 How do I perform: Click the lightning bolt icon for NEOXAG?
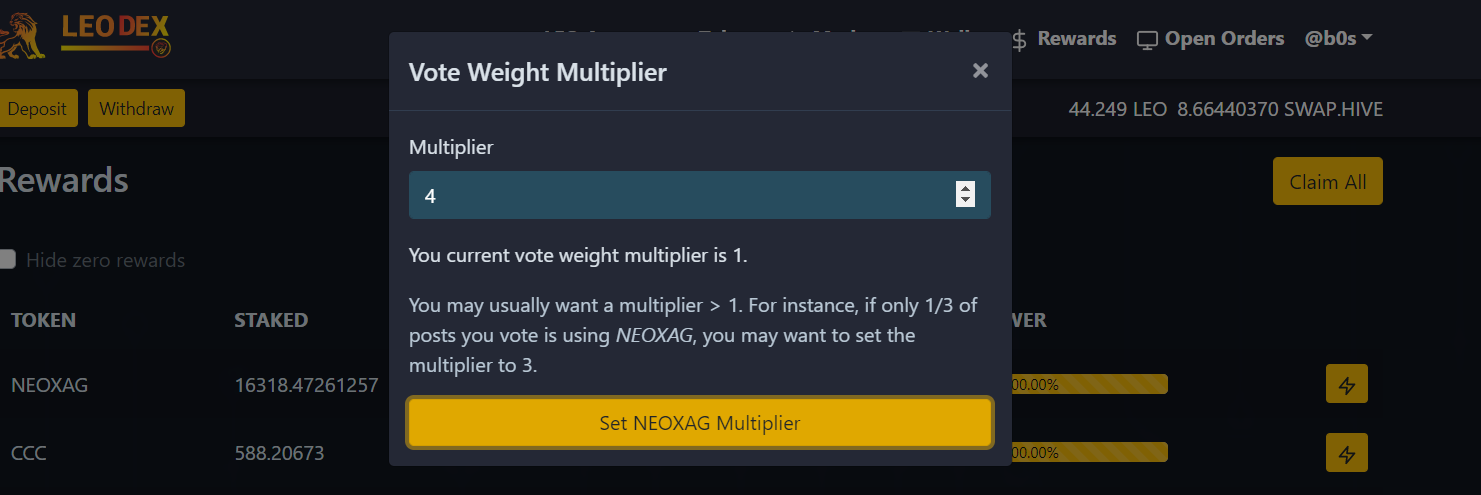click(x=1347, y=384)
